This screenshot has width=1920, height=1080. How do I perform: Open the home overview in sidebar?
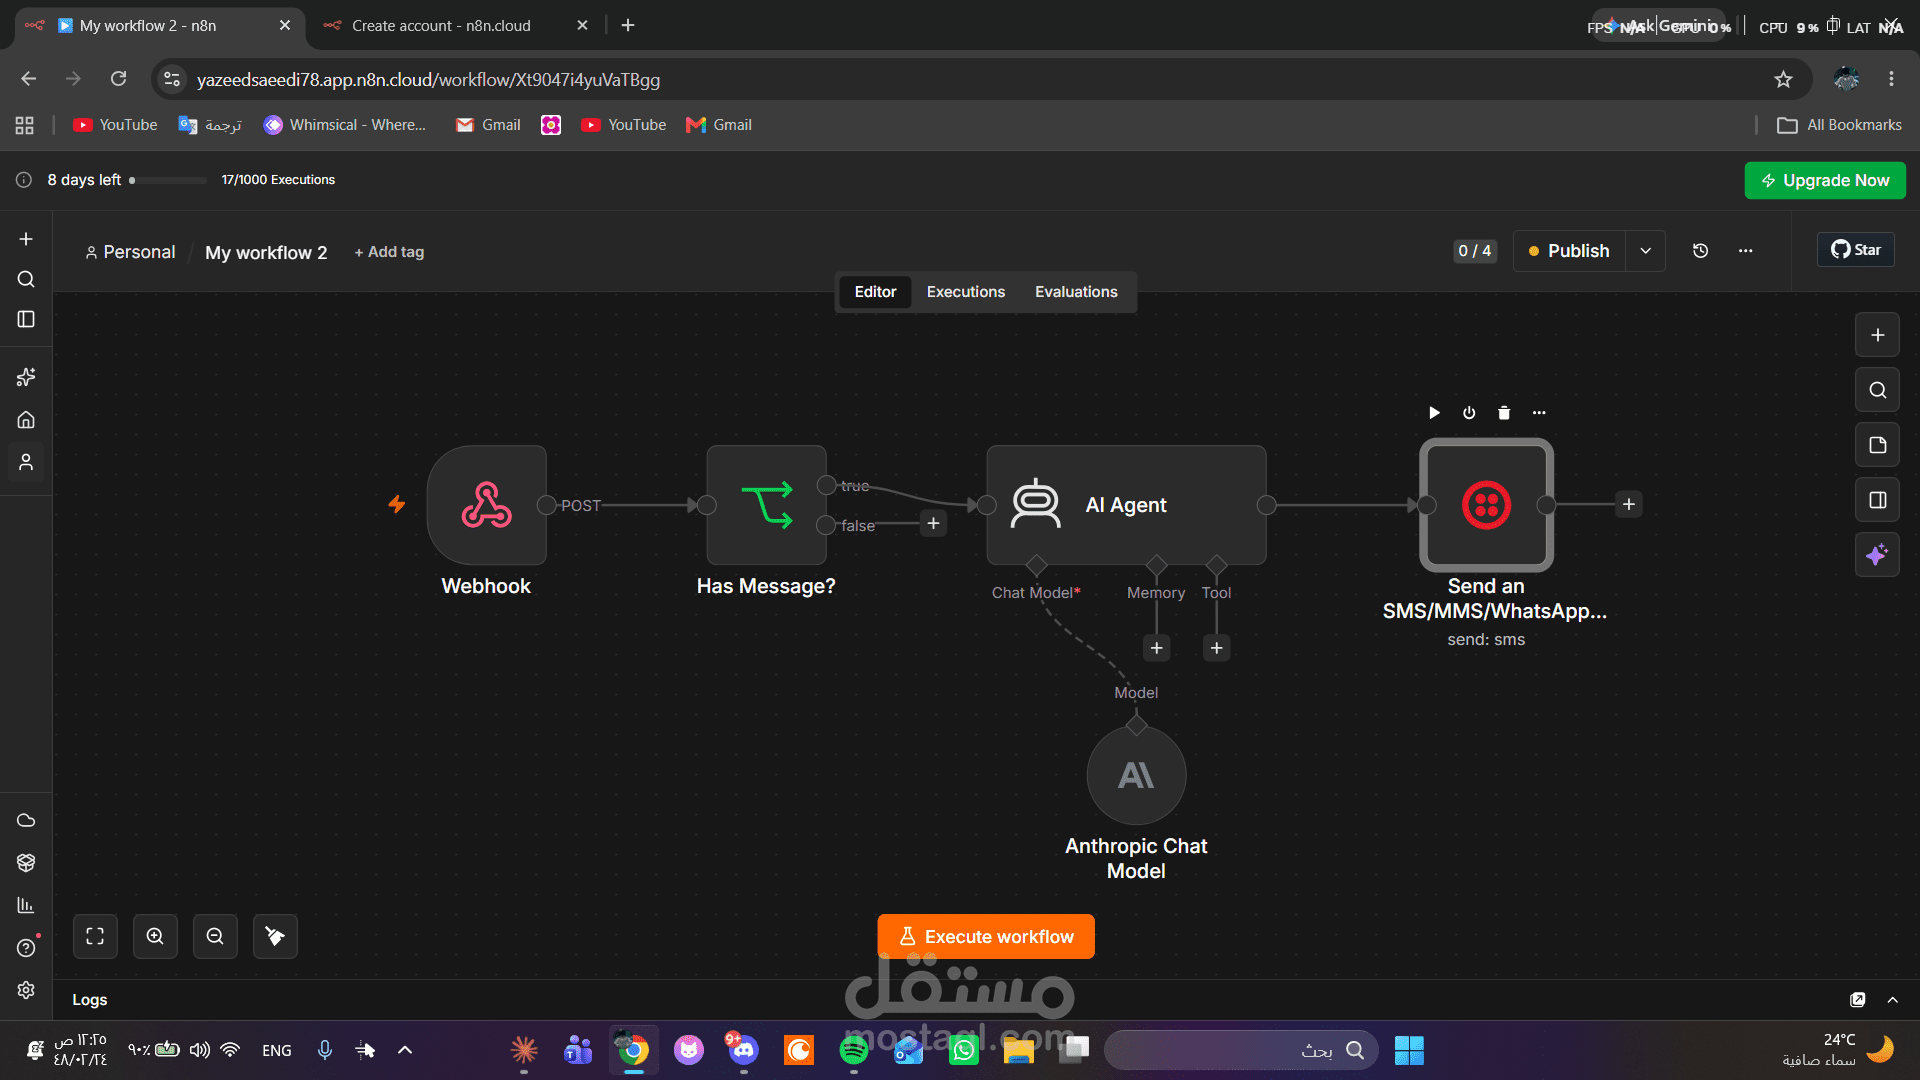(26, 420)
